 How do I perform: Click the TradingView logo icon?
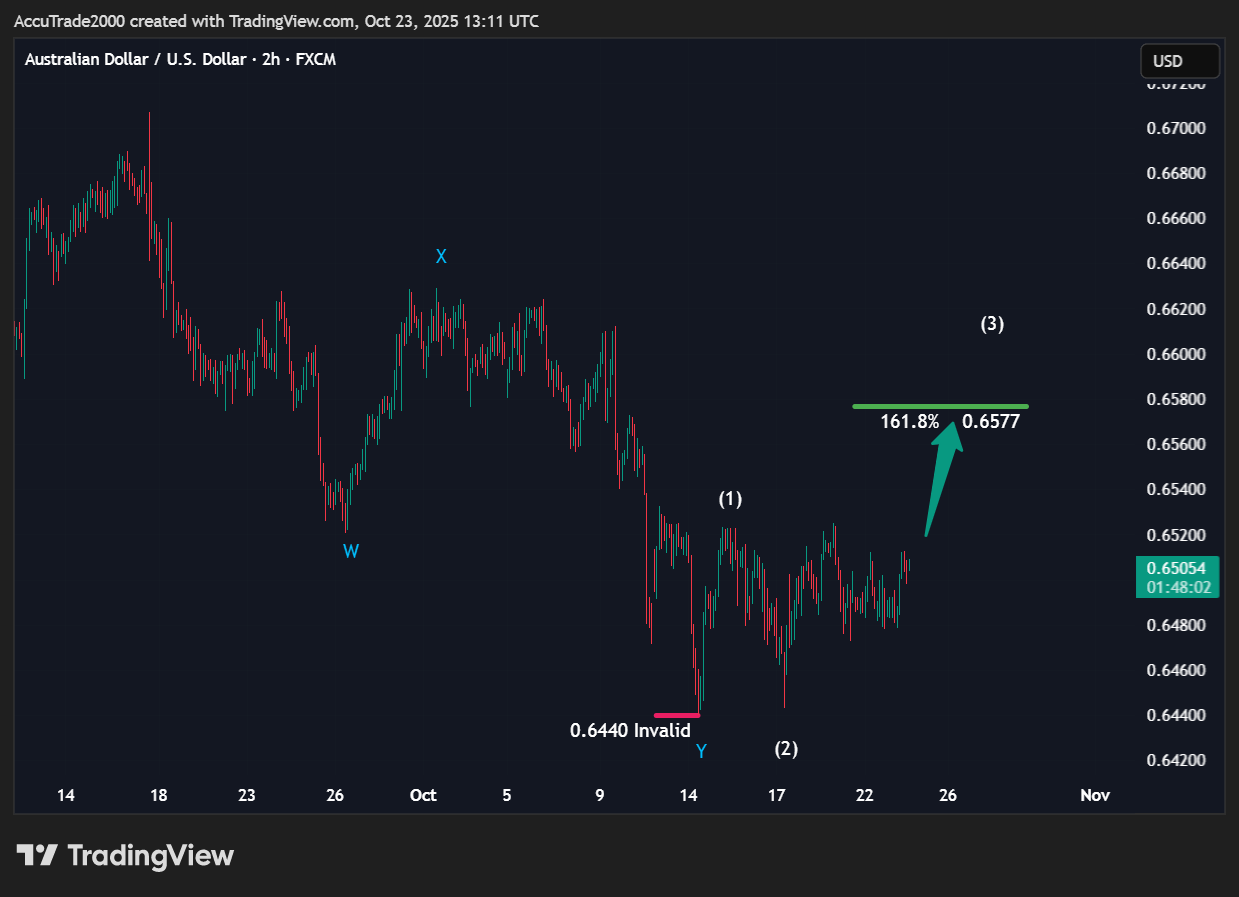point(37,855)
